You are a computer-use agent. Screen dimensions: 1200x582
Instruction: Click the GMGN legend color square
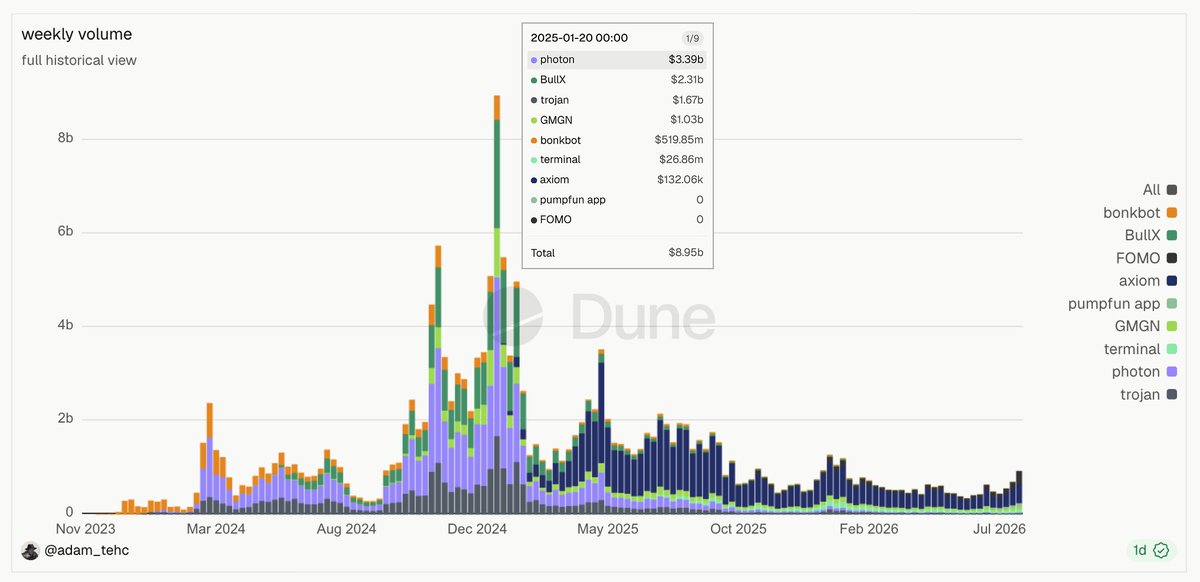click(x=1171, y=326)
